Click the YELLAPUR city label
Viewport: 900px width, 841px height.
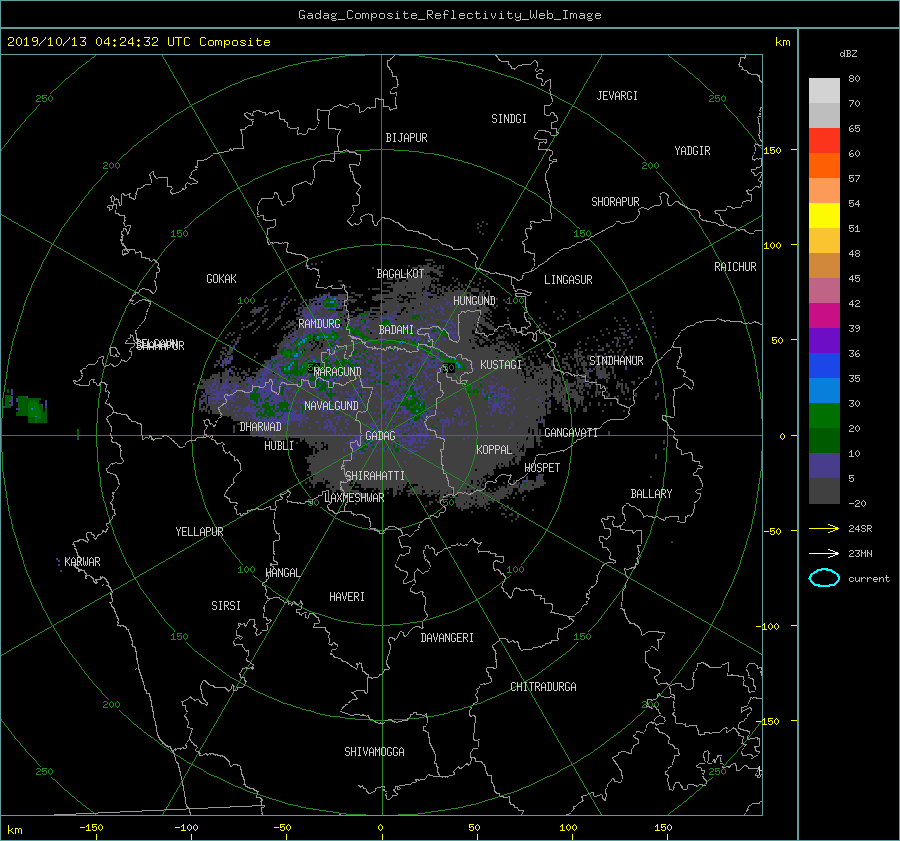click(199, 532)
